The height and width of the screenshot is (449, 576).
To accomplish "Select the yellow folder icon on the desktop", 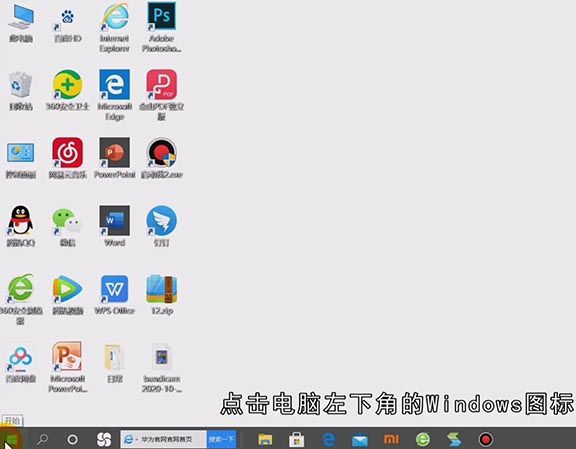I will (114, 357).
